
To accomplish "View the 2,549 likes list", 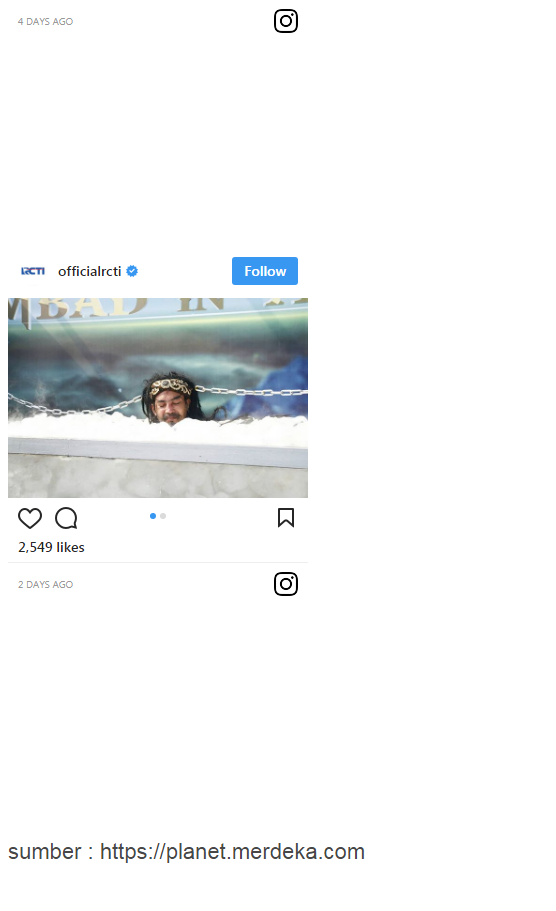I will pos(51,547).
